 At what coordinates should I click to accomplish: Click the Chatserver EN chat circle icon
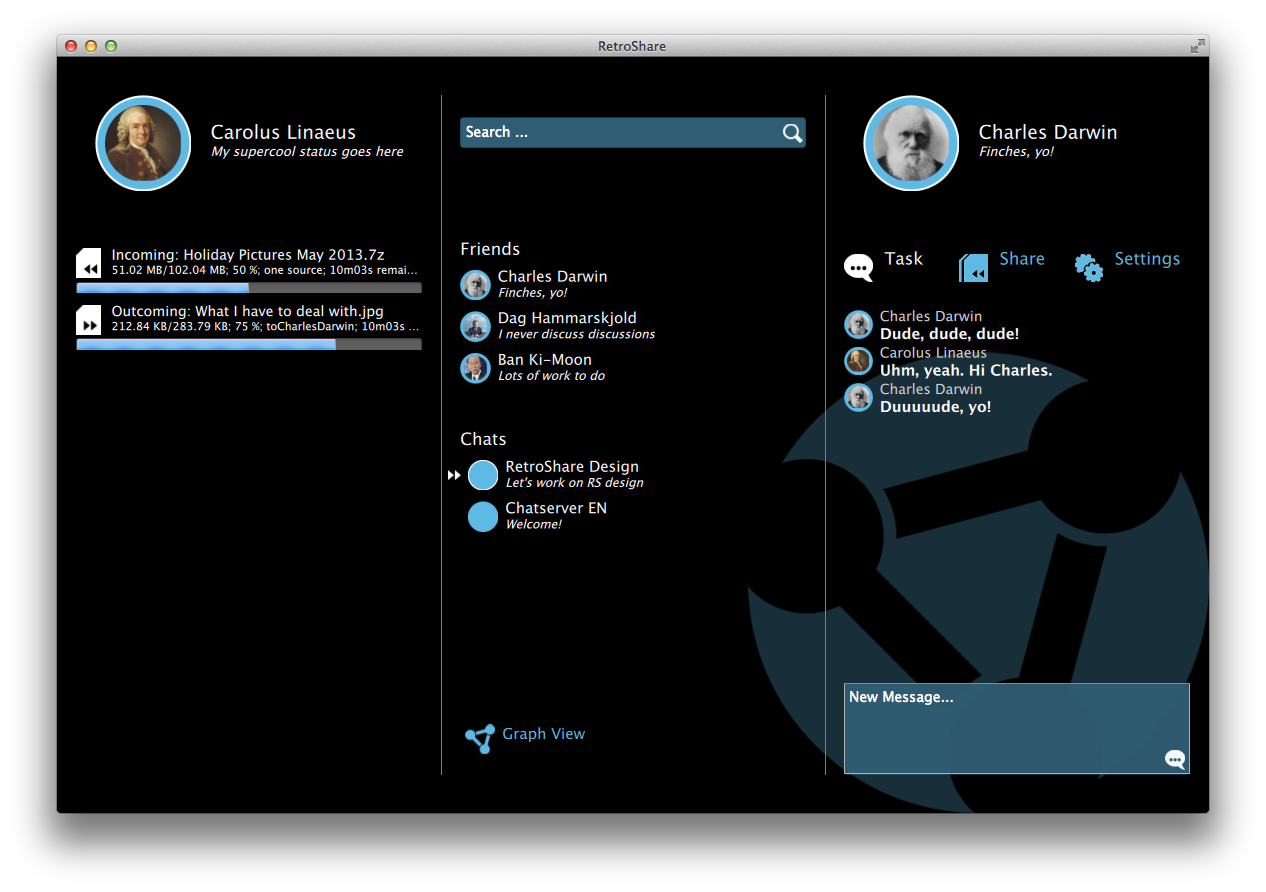[x=483, y=517]
